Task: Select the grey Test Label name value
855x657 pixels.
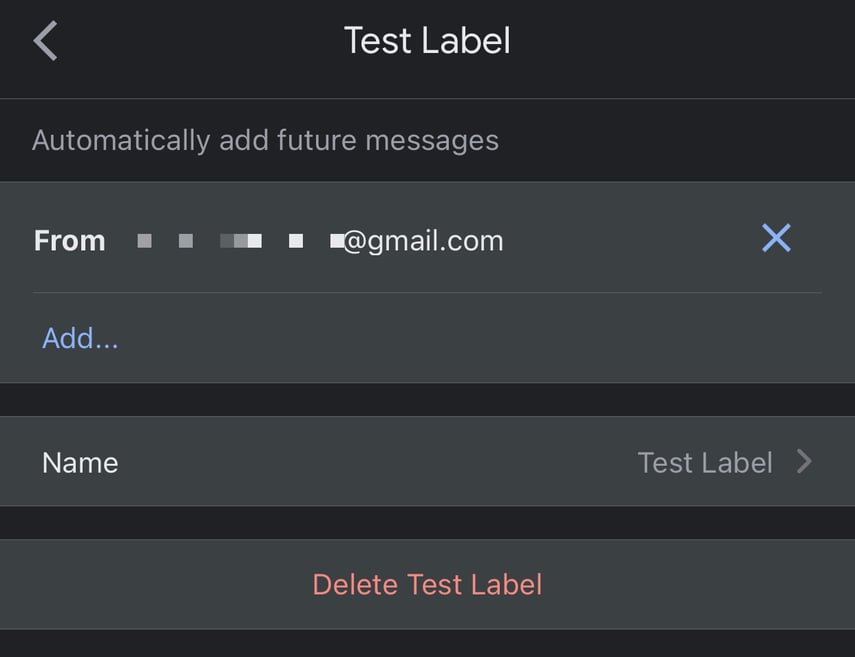Action: [x=705, y=462]
